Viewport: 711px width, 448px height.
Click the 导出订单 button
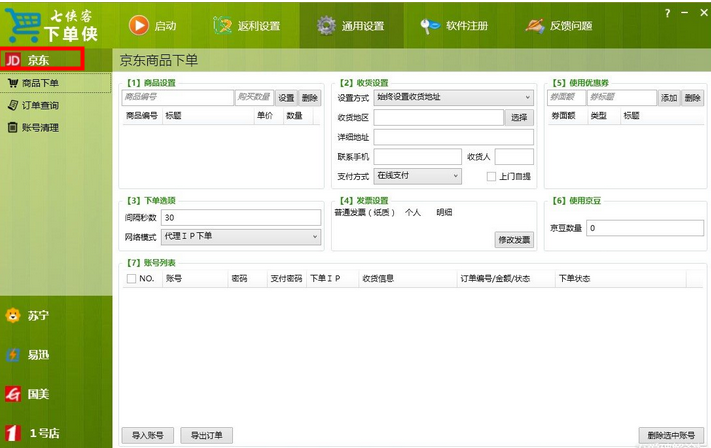tap(207, 435)
